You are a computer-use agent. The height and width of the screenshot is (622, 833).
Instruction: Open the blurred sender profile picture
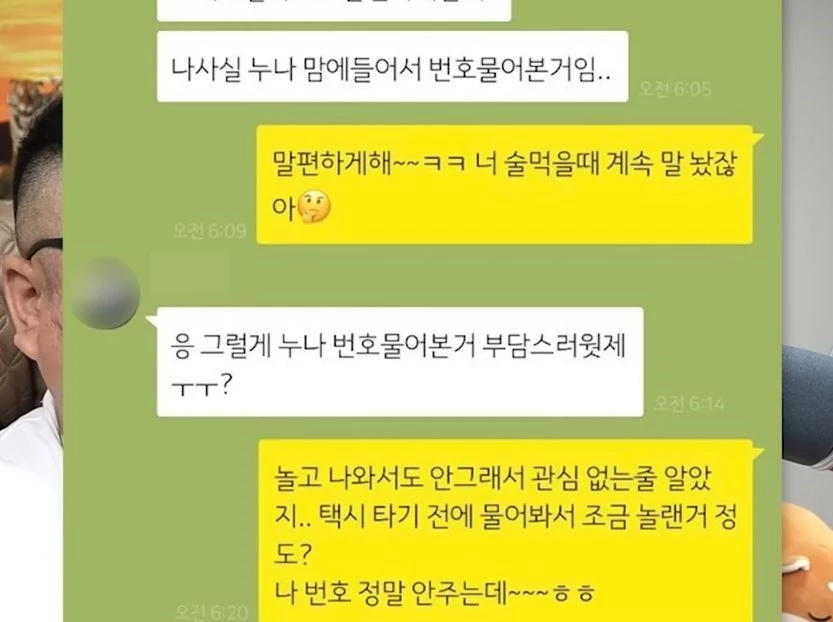(x=106, y=293)
